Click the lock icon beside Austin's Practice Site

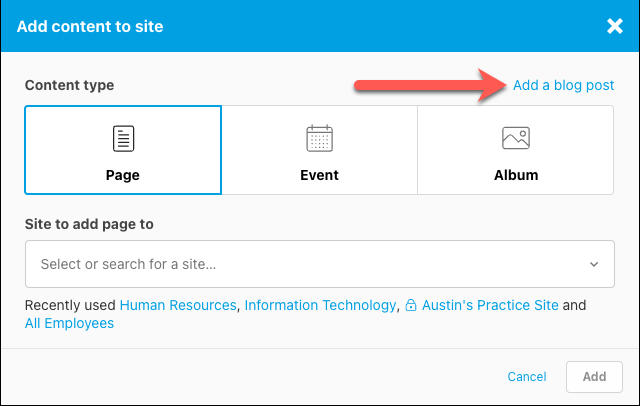point(411,305)
